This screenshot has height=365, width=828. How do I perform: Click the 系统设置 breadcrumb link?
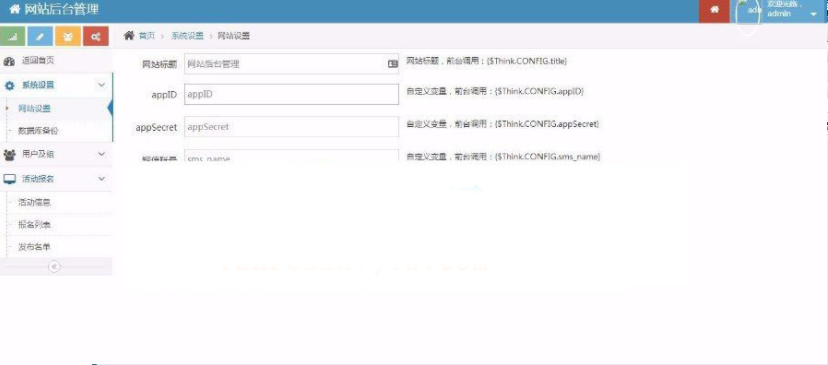click(x=187, y=36)
